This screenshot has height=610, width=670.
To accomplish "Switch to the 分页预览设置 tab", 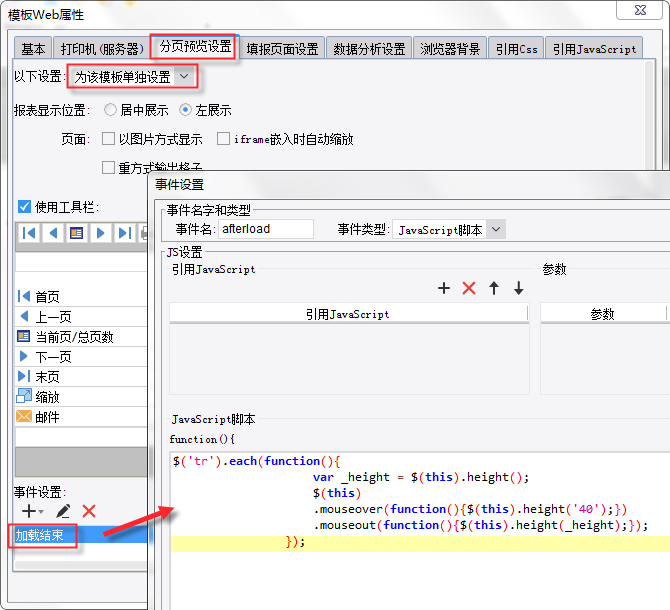I will [x=195, y=47].
